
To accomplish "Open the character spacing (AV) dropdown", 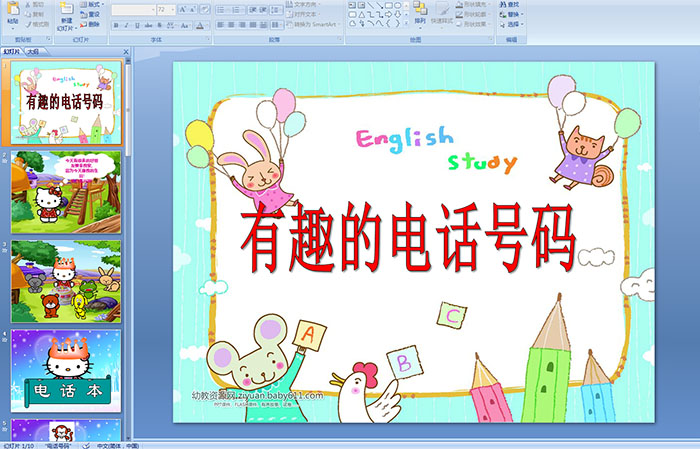I will 172,25.
